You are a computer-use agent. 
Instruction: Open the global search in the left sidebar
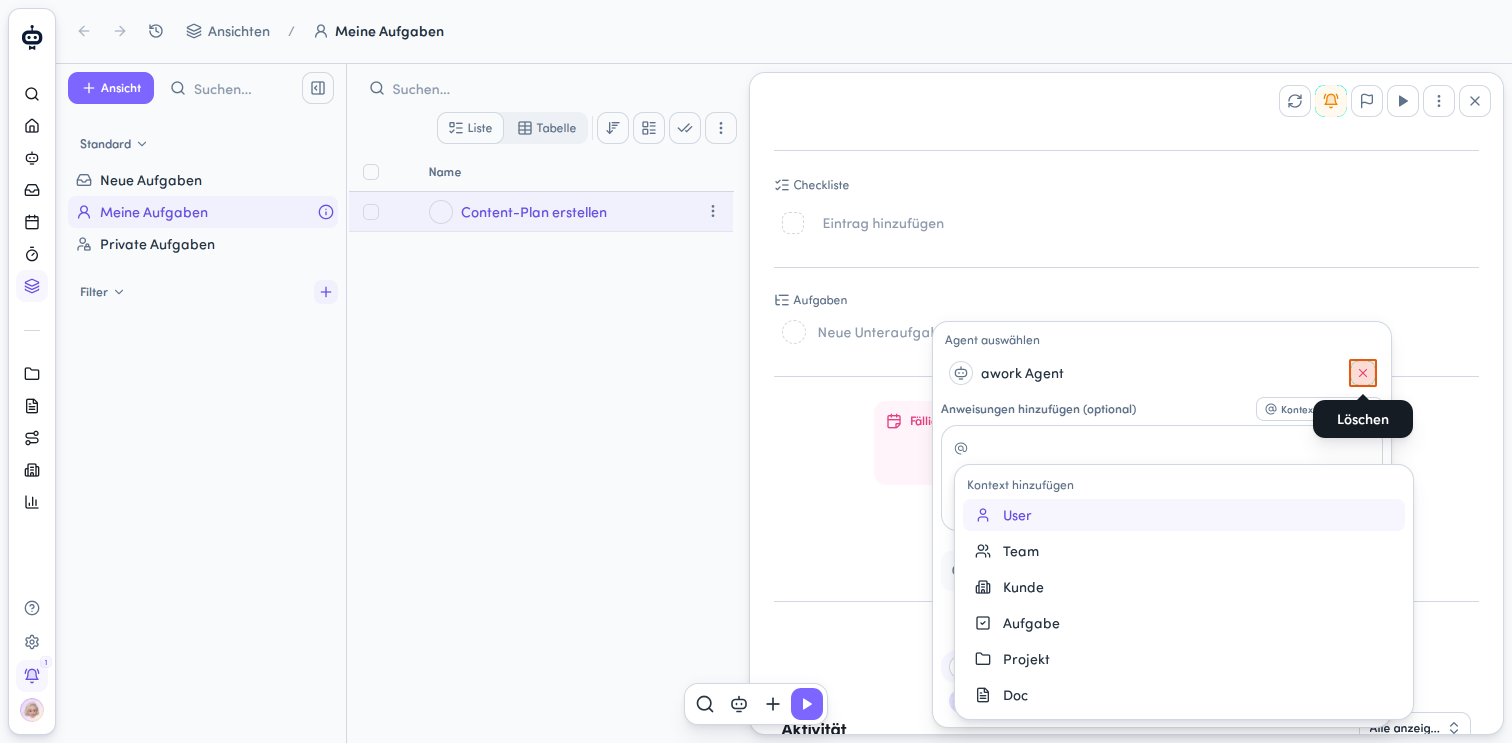[x=32, y=94]
